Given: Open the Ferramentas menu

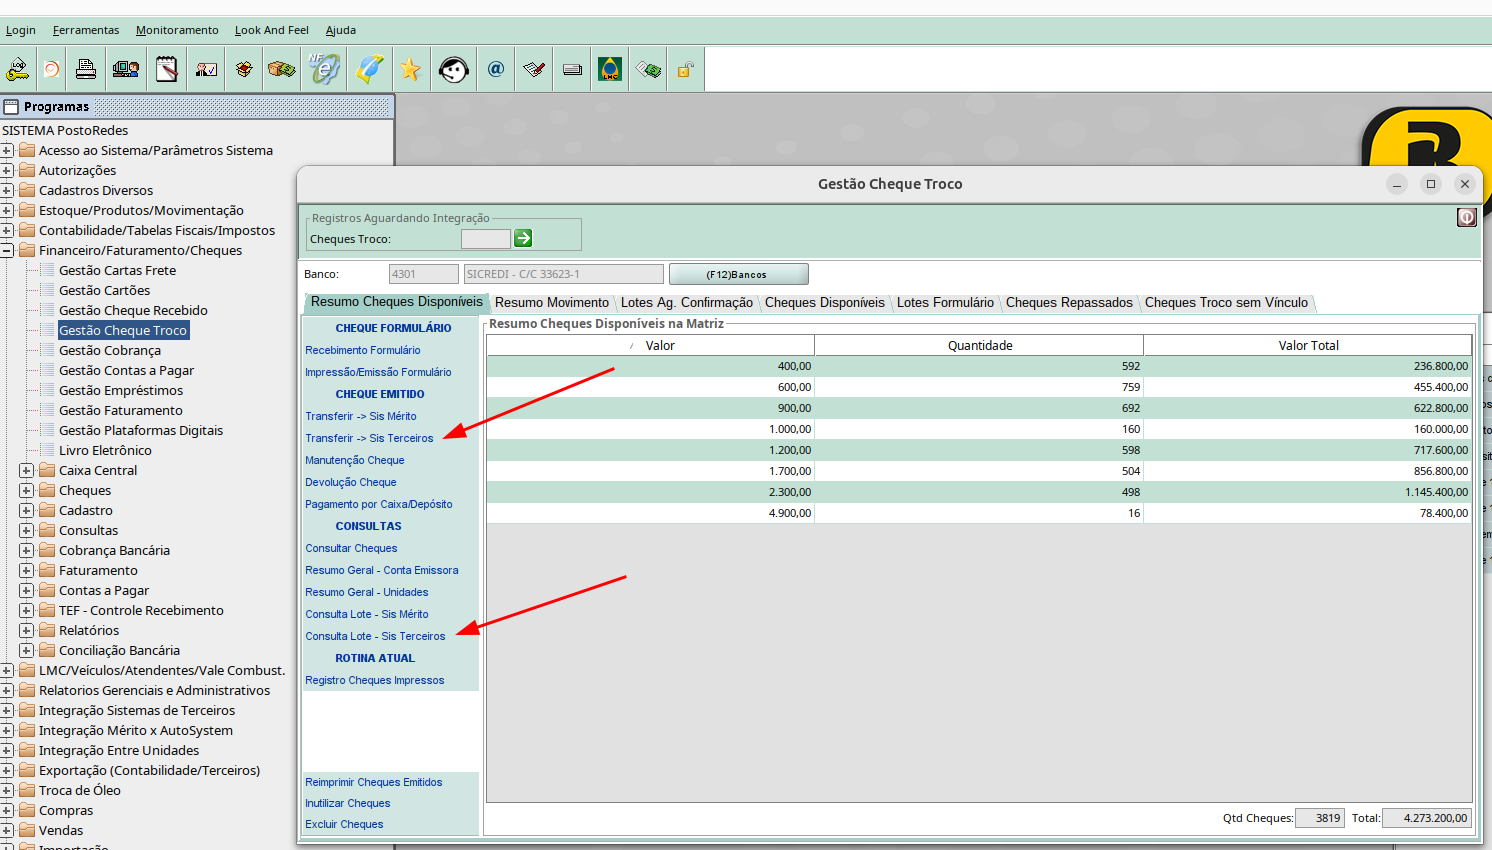Looking at the screenshot, I should 86,30.
